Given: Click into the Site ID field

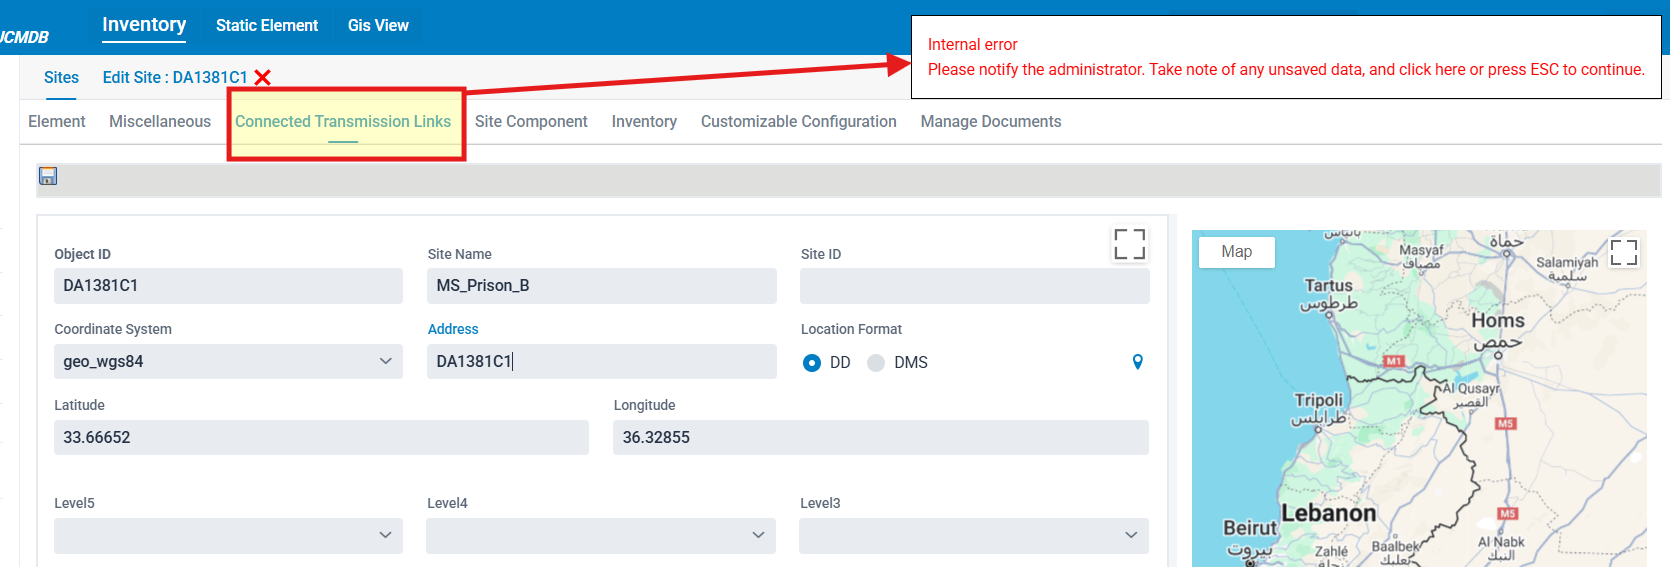Looking at the screenshot, I should coord(974,286).
